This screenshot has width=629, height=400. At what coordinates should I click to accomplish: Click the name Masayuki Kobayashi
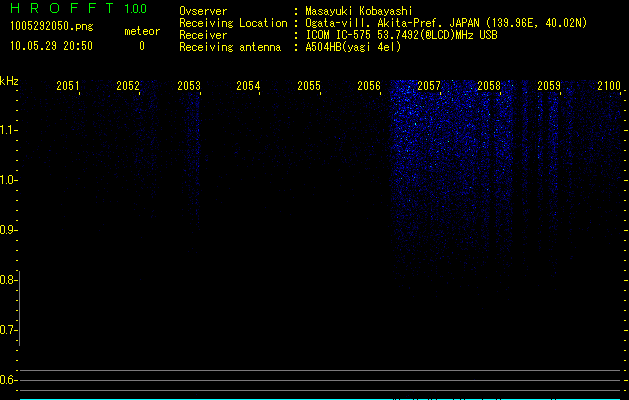tap(359, 11)
